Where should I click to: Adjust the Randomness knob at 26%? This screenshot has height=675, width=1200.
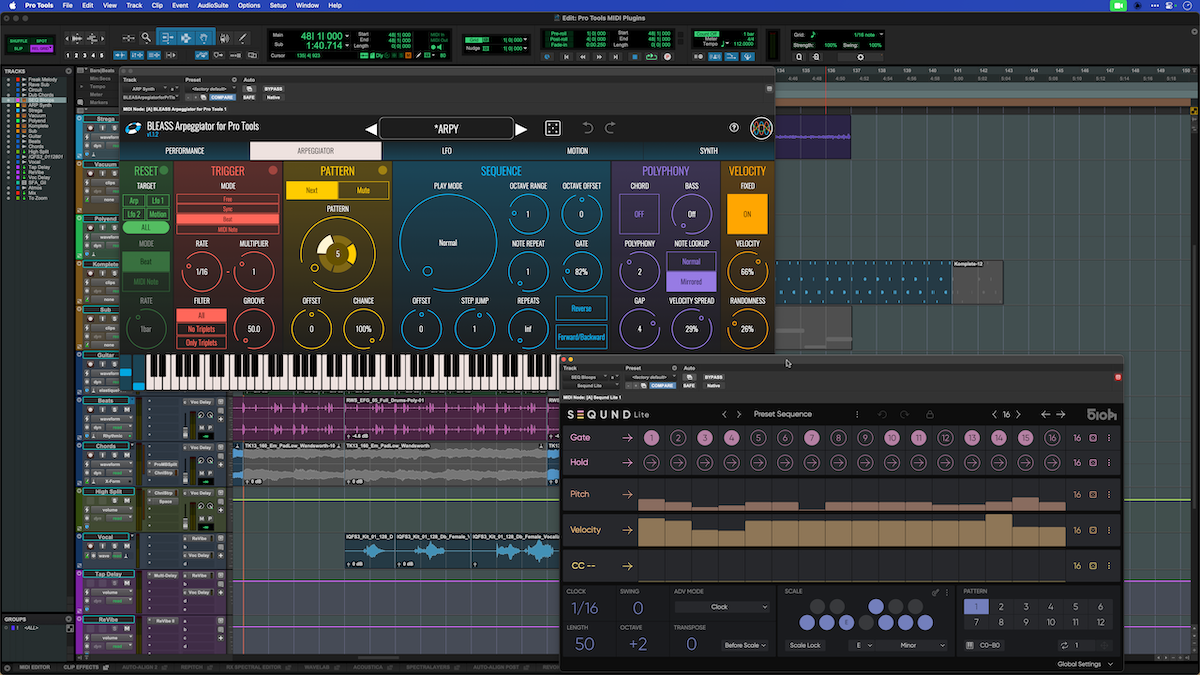point(748,328)
